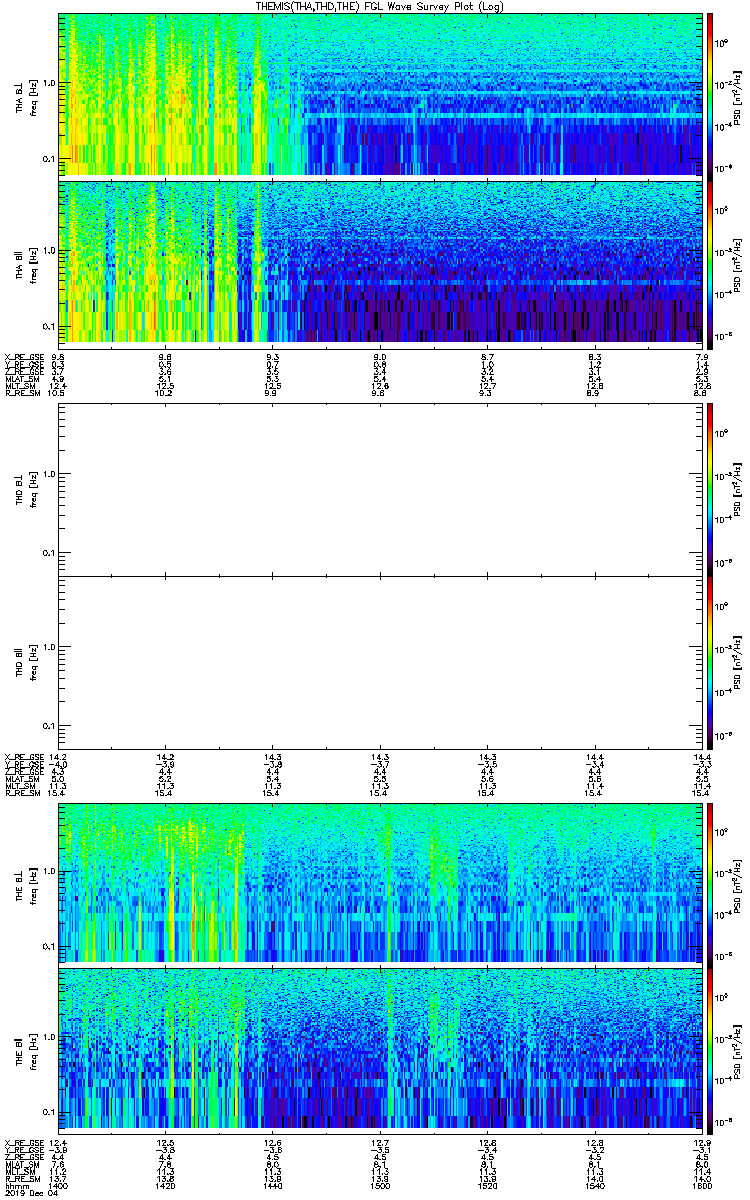
Task: Click the '1420' time tick label
Action: point(165,1188)
